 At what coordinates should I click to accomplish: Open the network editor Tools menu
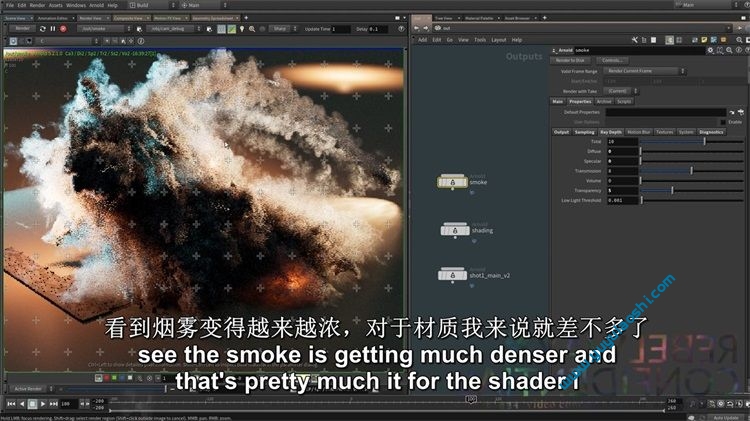point(480,40)
